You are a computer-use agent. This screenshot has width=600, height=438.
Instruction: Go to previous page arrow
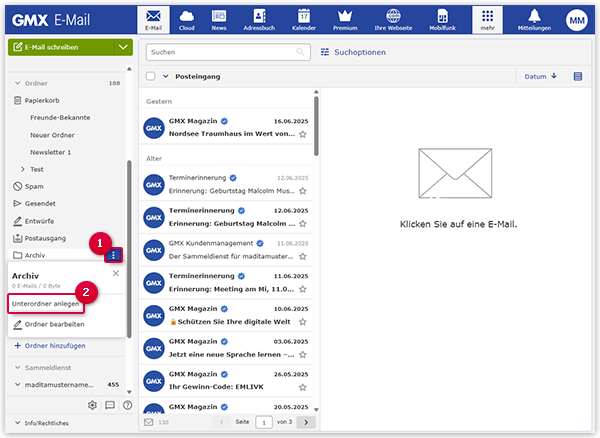tap(222, 422)
